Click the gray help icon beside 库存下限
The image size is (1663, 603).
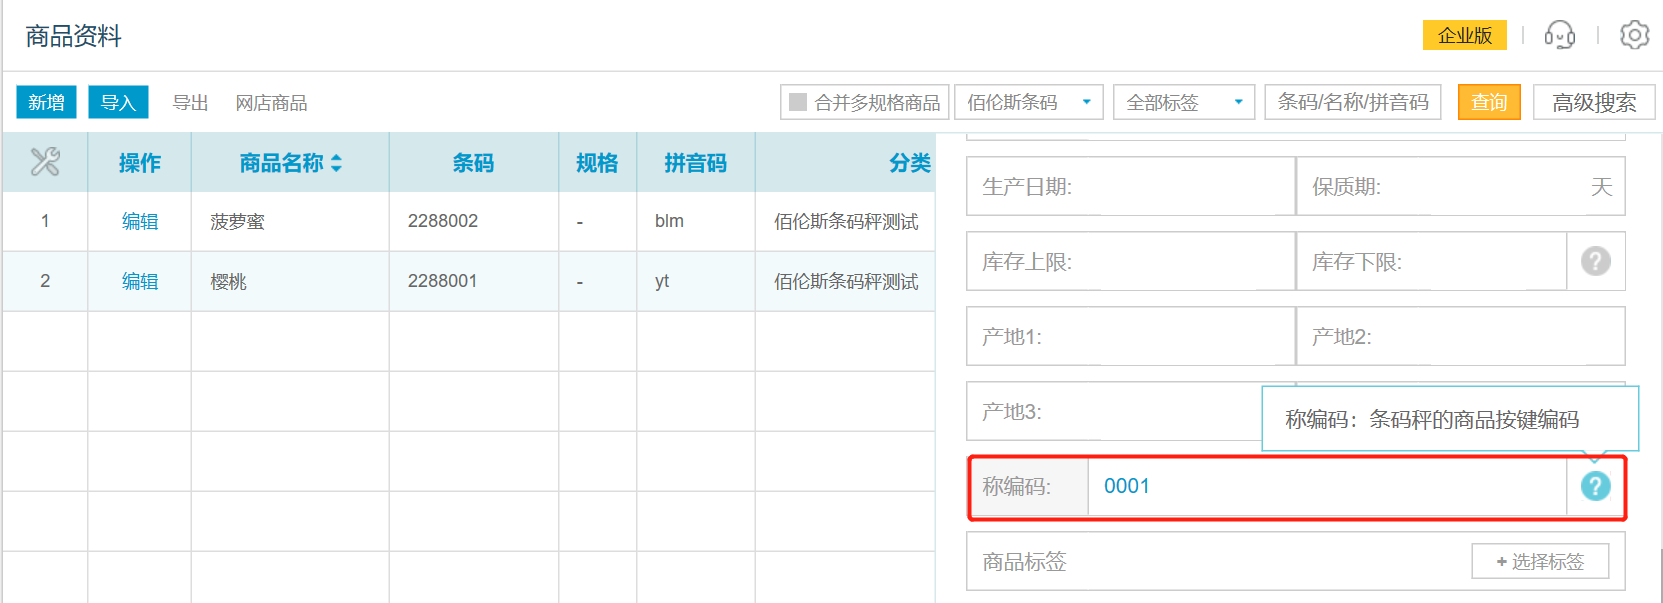[x=1595, y=261]
